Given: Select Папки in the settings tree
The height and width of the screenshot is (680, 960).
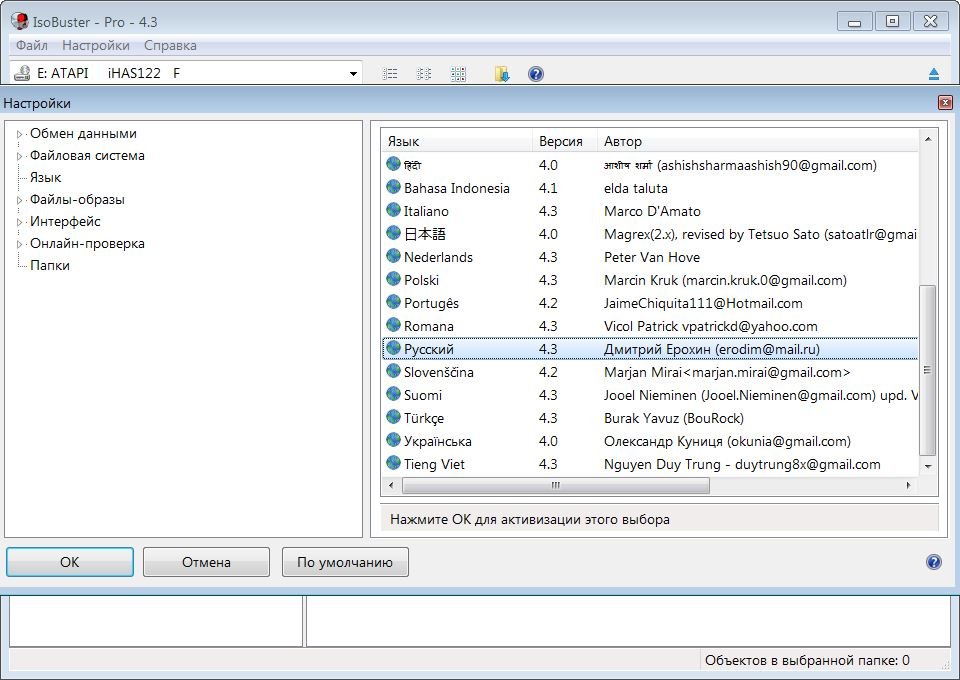Looking at the screenshot, I should (x=50, y=266).
